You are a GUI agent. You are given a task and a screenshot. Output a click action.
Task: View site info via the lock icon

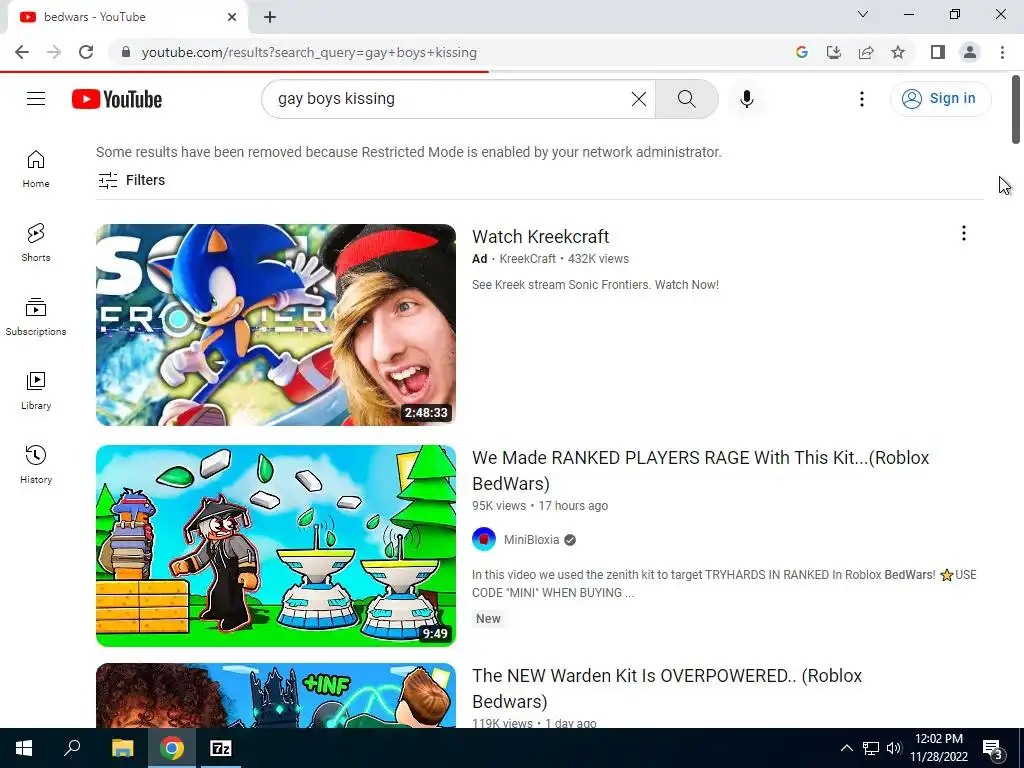click(x=126, y=52)
